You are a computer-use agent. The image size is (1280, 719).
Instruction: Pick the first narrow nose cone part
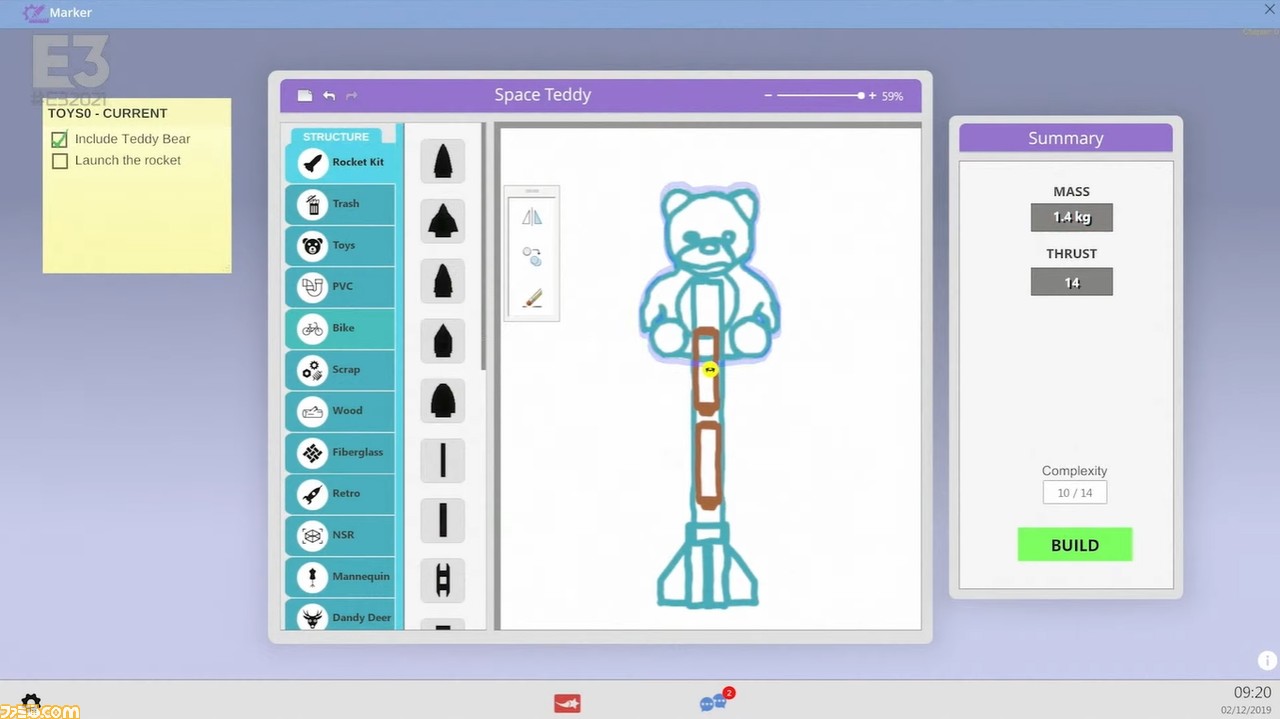coord(442,161)
